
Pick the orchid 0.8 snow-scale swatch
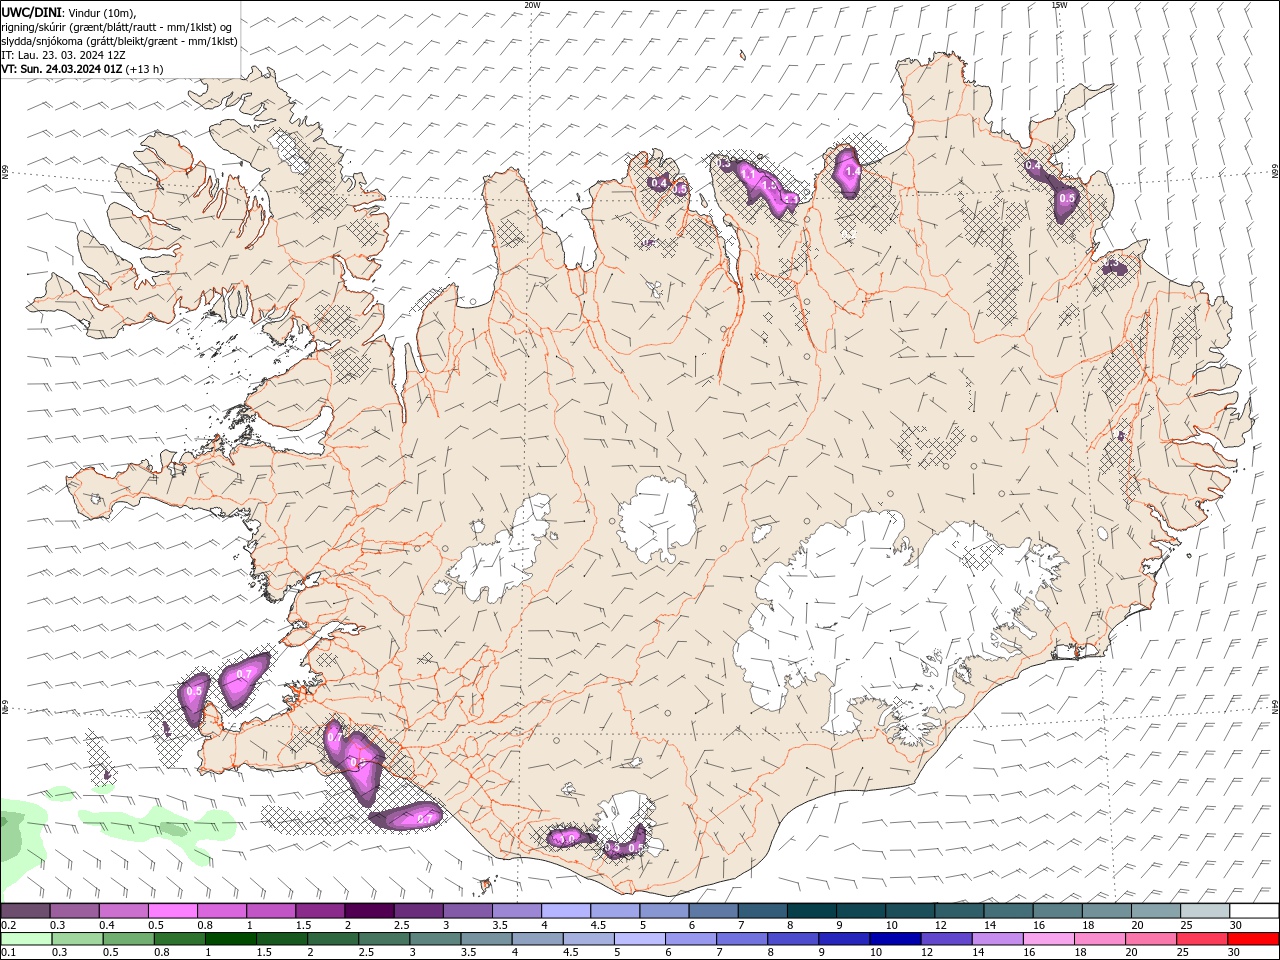tap(221, 911)
